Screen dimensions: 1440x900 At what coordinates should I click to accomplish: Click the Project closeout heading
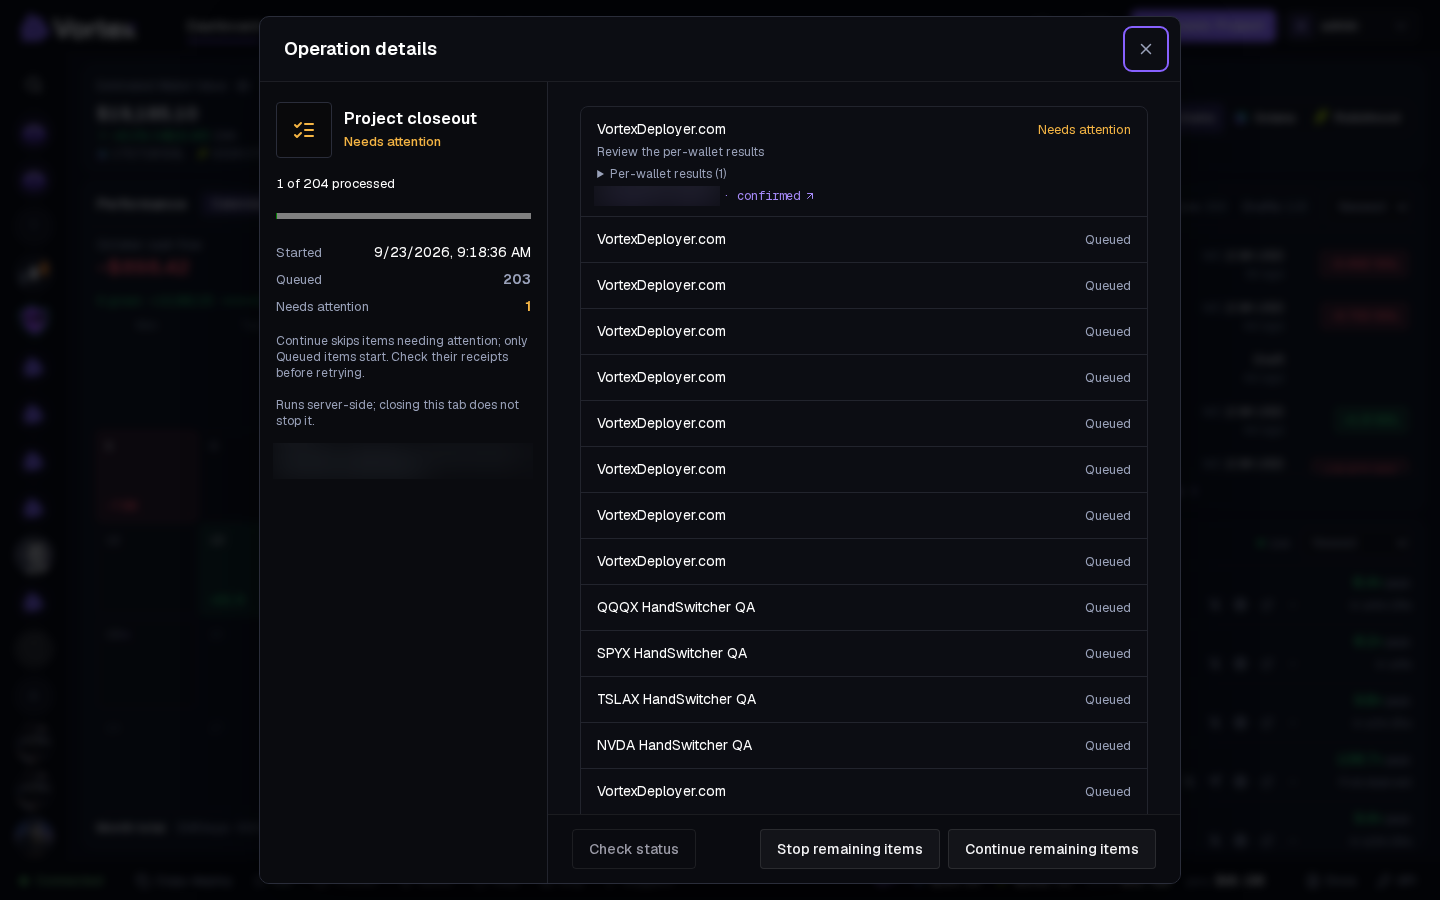coord(410,118)
